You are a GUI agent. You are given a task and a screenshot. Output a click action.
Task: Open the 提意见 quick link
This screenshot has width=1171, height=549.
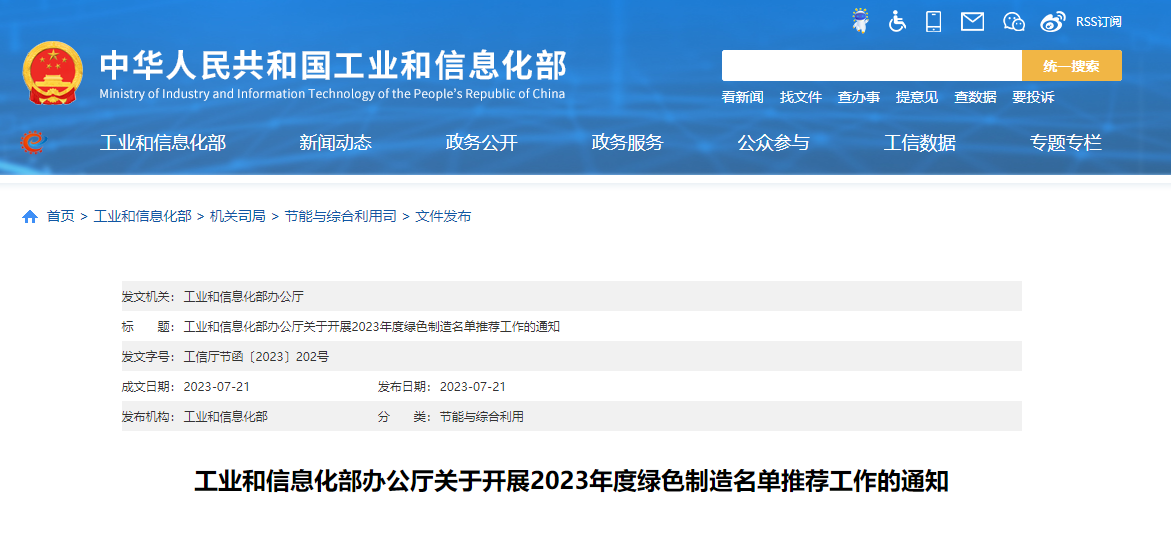(917, 97)
